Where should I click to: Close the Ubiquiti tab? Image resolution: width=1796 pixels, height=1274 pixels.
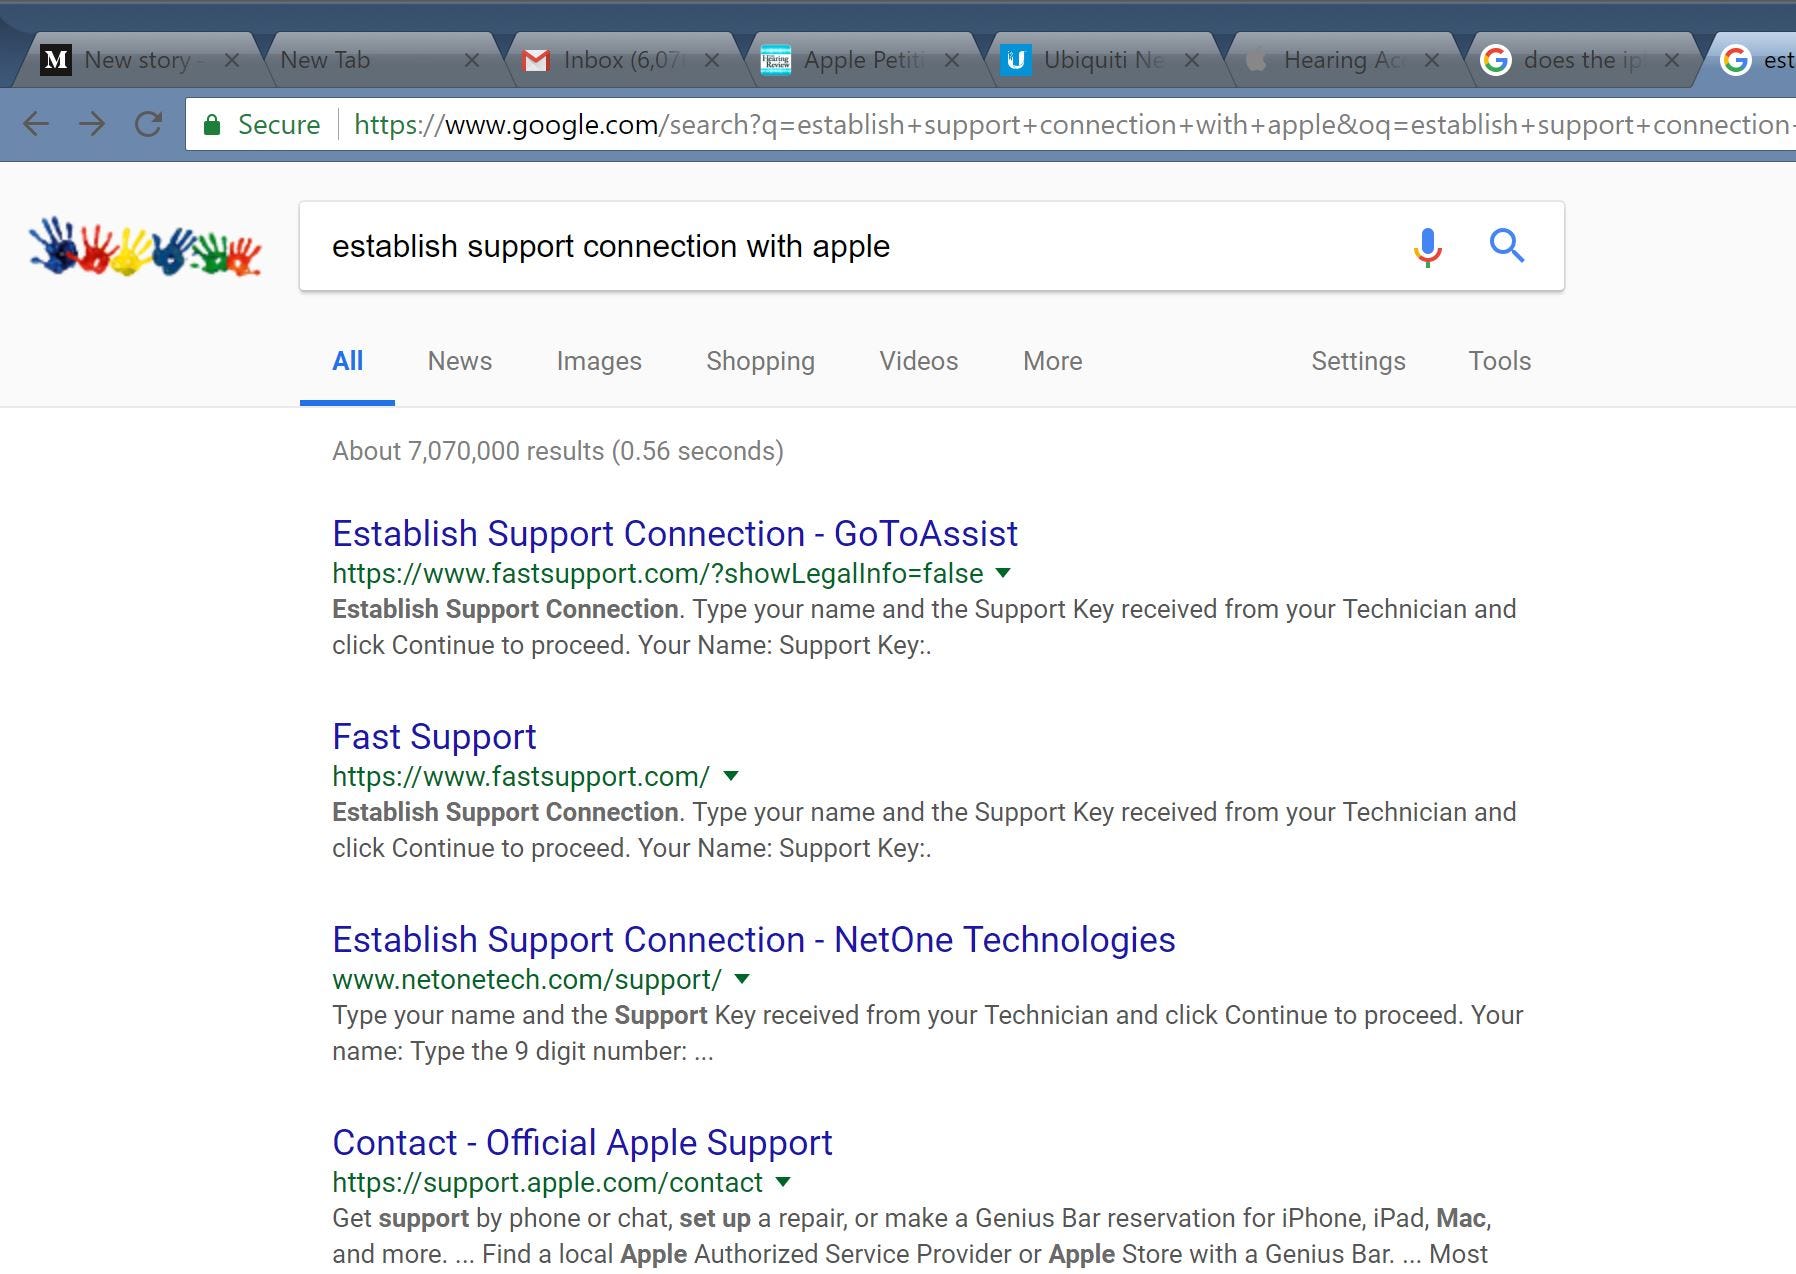(x=1192, y=60)
